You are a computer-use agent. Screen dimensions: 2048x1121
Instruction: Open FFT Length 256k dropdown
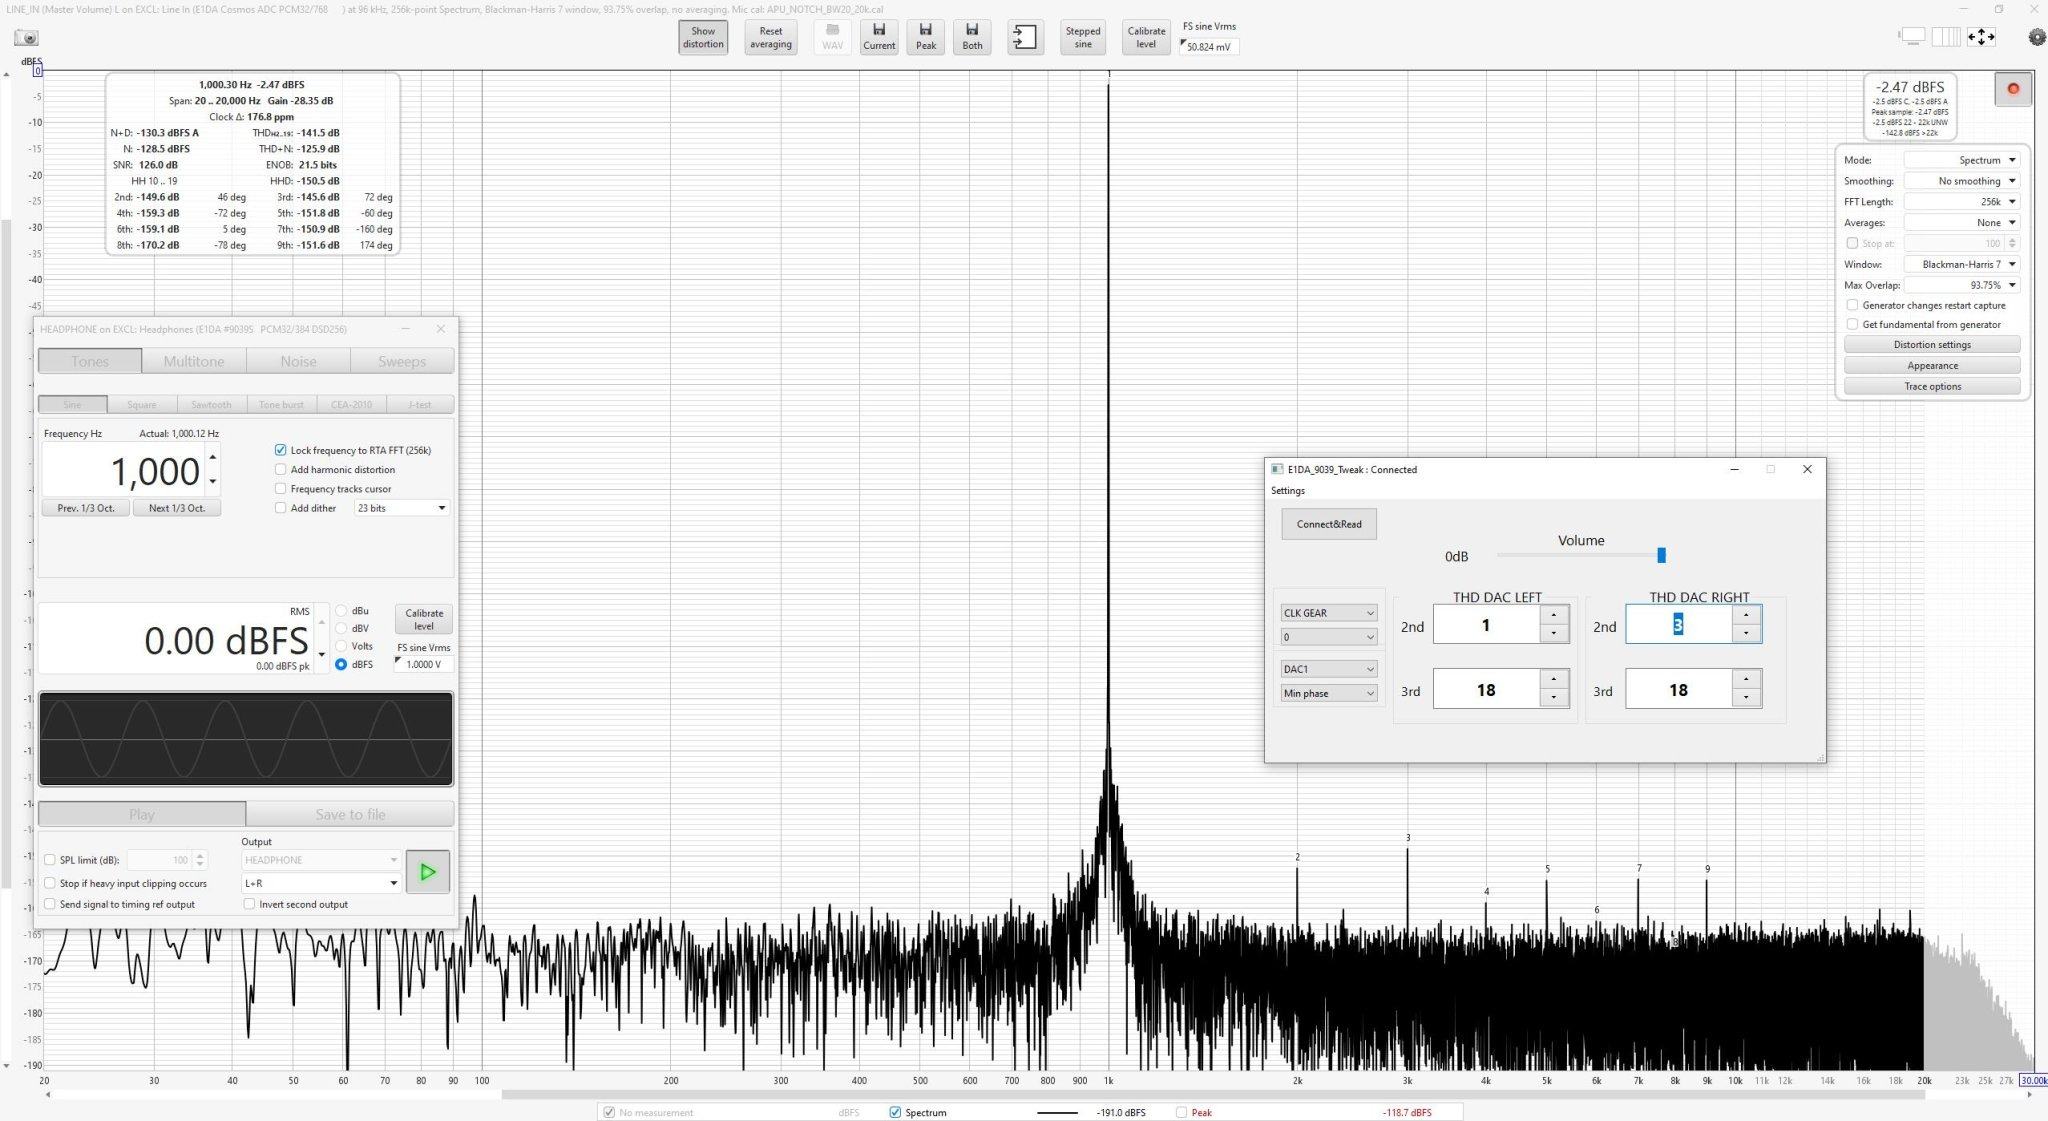1962,202
